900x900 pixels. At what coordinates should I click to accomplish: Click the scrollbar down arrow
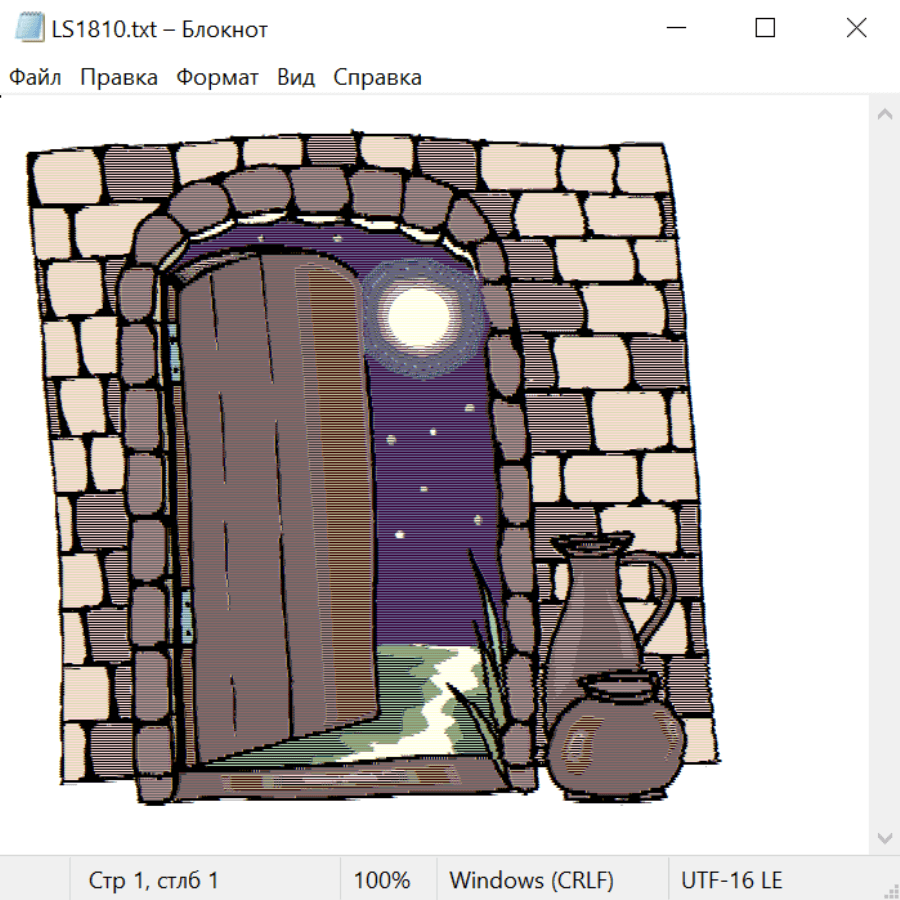point(884,837)
